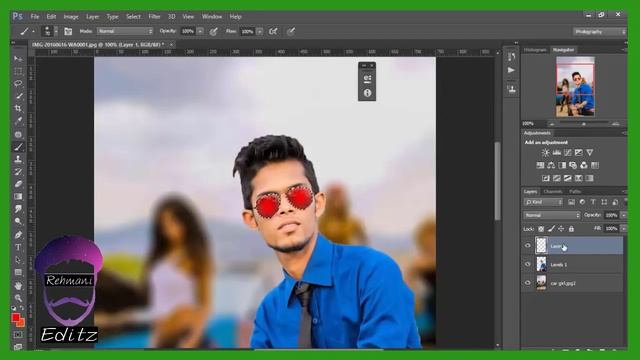
Task: Open layer filter Kind dropdown
Action: [x=543, y=202]
